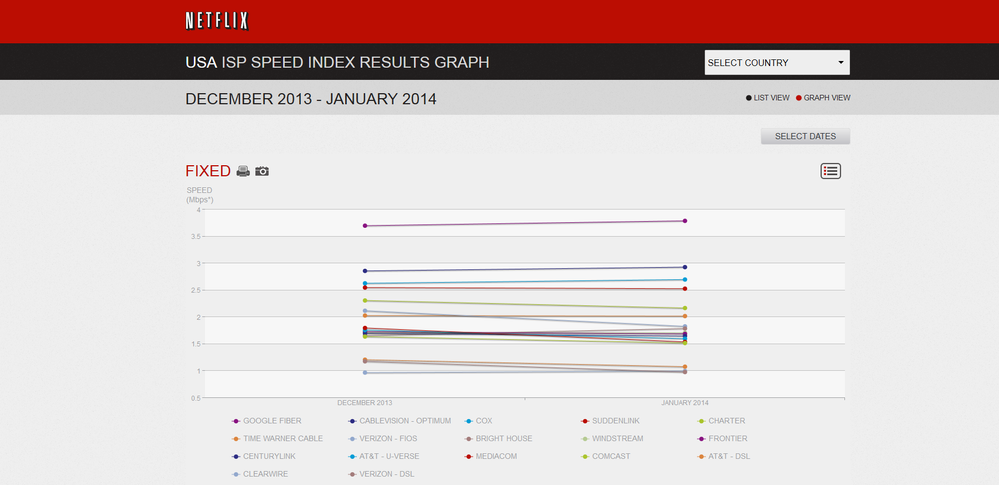Toggle Verizon - FiOS legend entry
Image resolution: width=999 pixels, height=485 pixels.
(x=385, y=438)
